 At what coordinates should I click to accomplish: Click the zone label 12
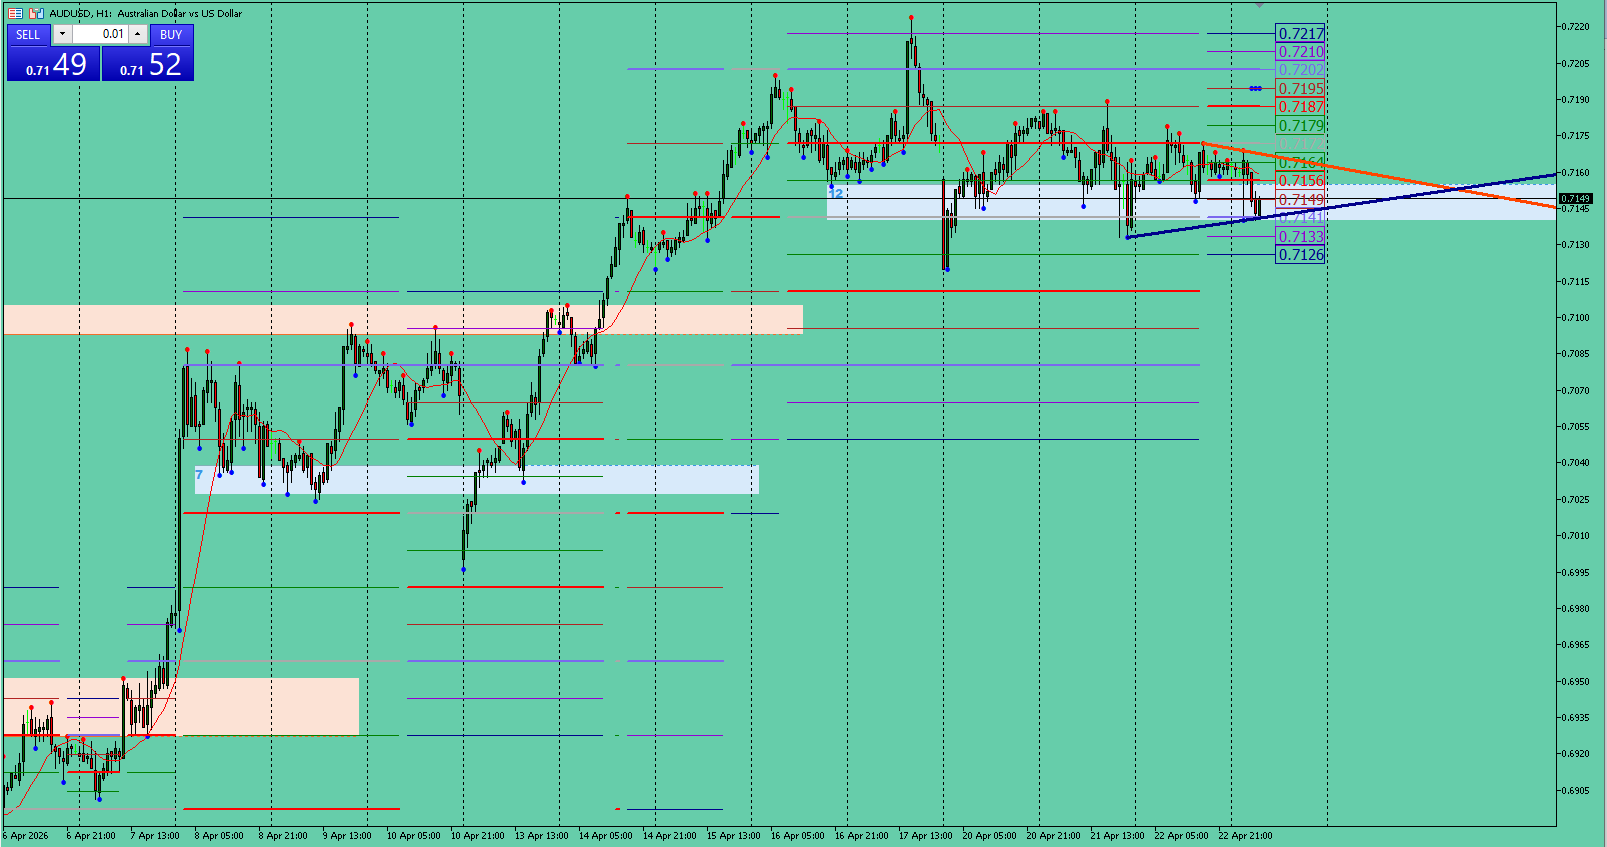tap(836, 193)
